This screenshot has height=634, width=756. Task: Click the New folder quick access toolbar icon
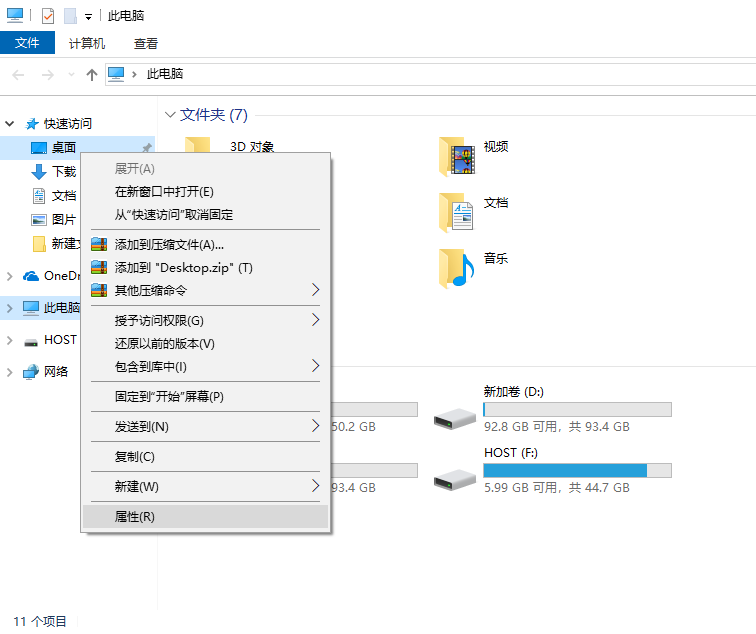(x=70, y=16)
